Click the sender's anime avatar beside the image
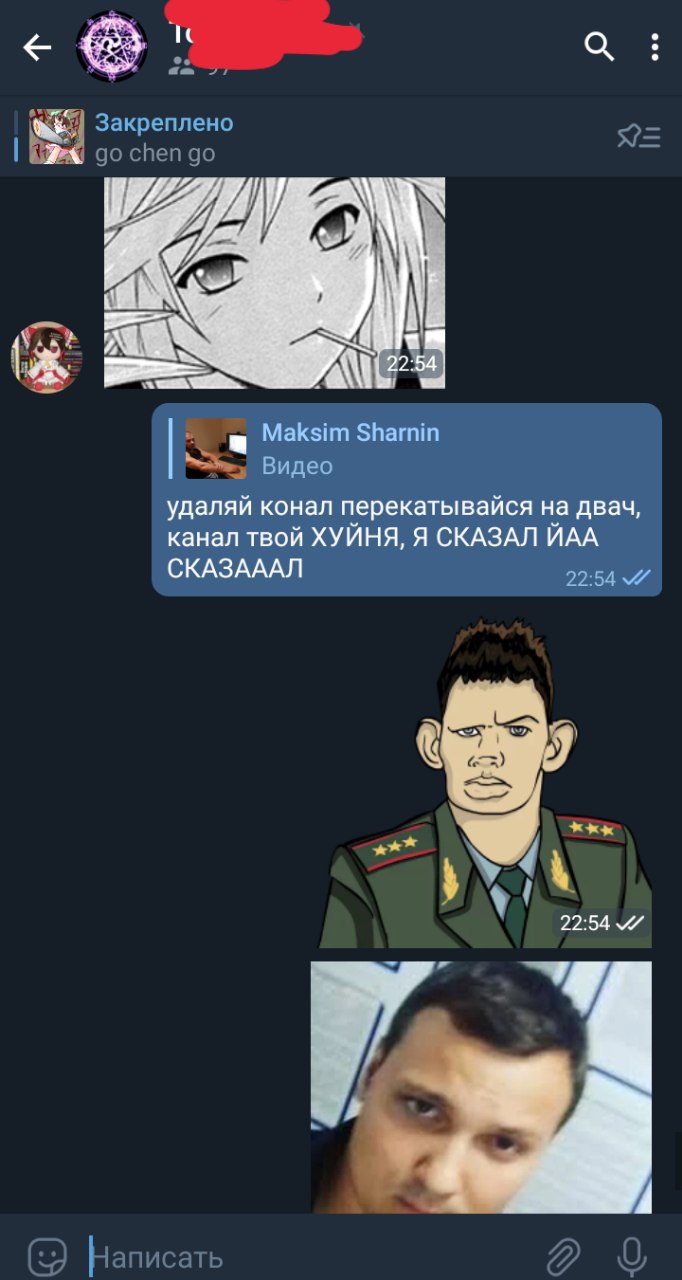Screen dimensions: 682x1280 (x=46, y=357)
